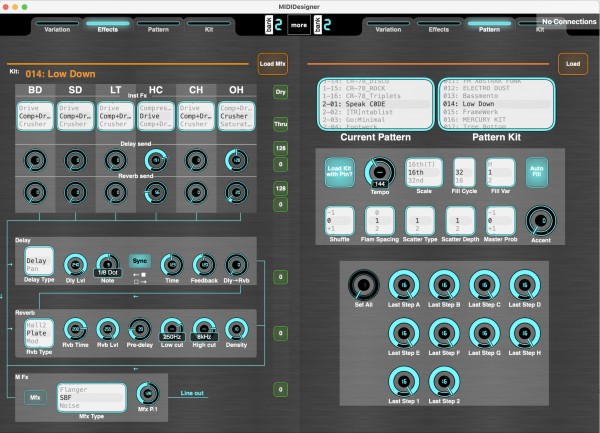600x433 pixels.
Task: Click the Last Step E knob
Action: pyautogui.click(x=404, y=333)
